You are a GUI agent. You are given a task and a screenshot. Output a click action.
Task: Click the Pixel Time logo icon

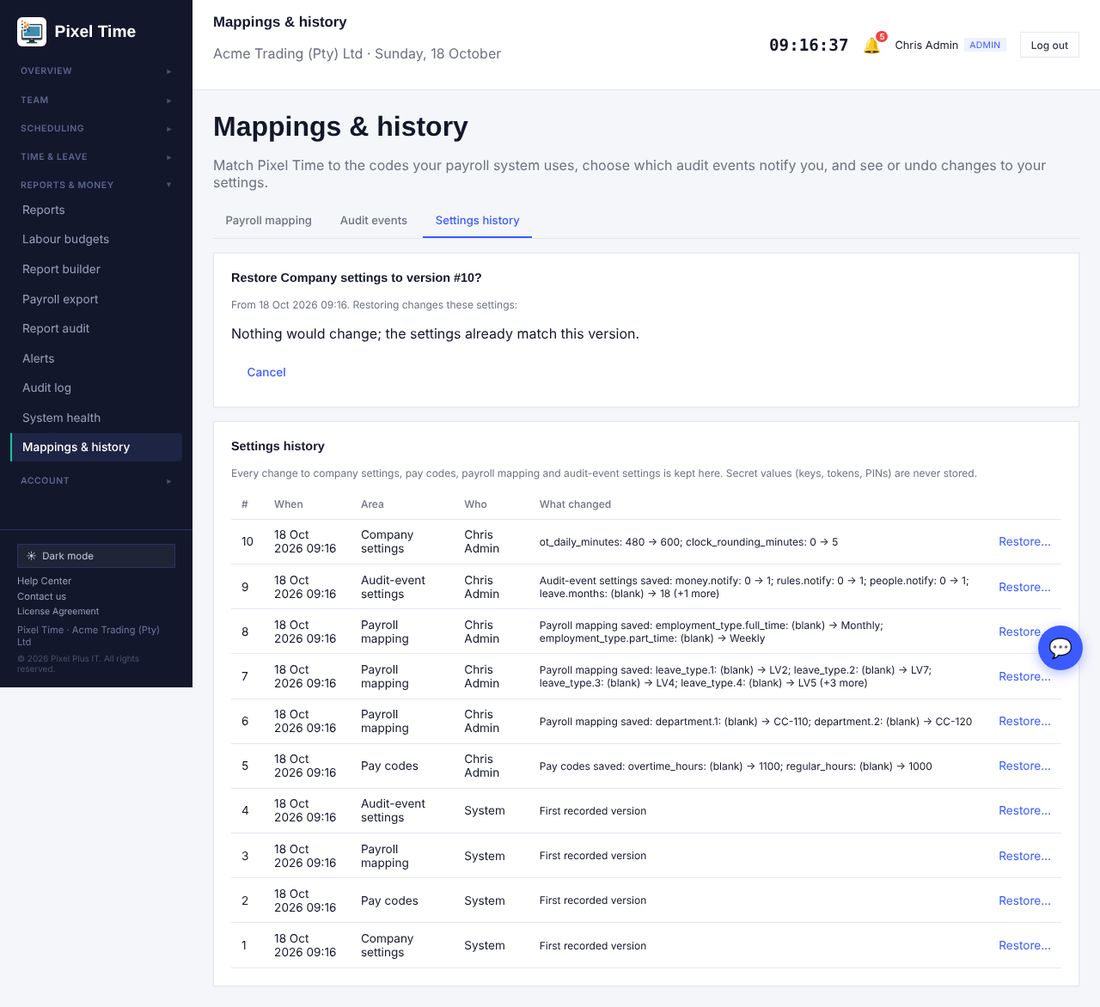click(32, 32)
